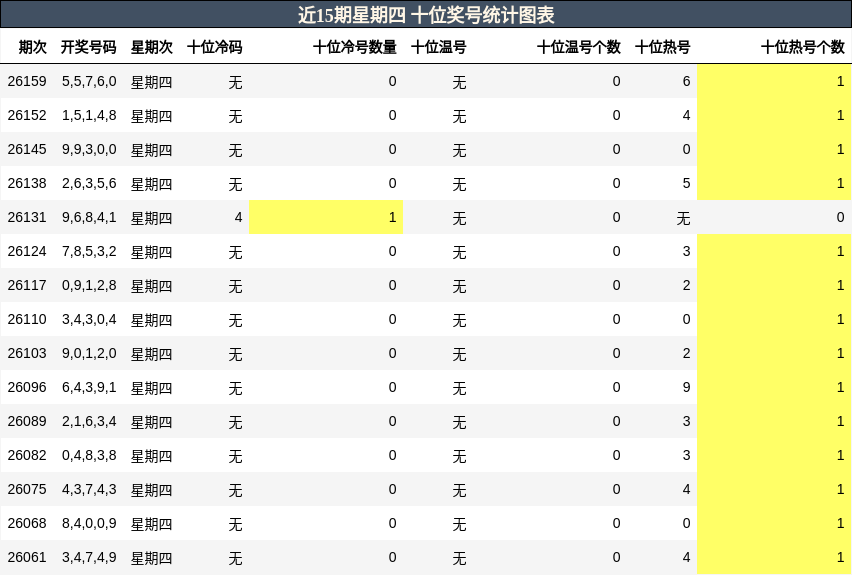Click cold code 无 in row 26110
The image size is (852, 575).
[235, 321]
